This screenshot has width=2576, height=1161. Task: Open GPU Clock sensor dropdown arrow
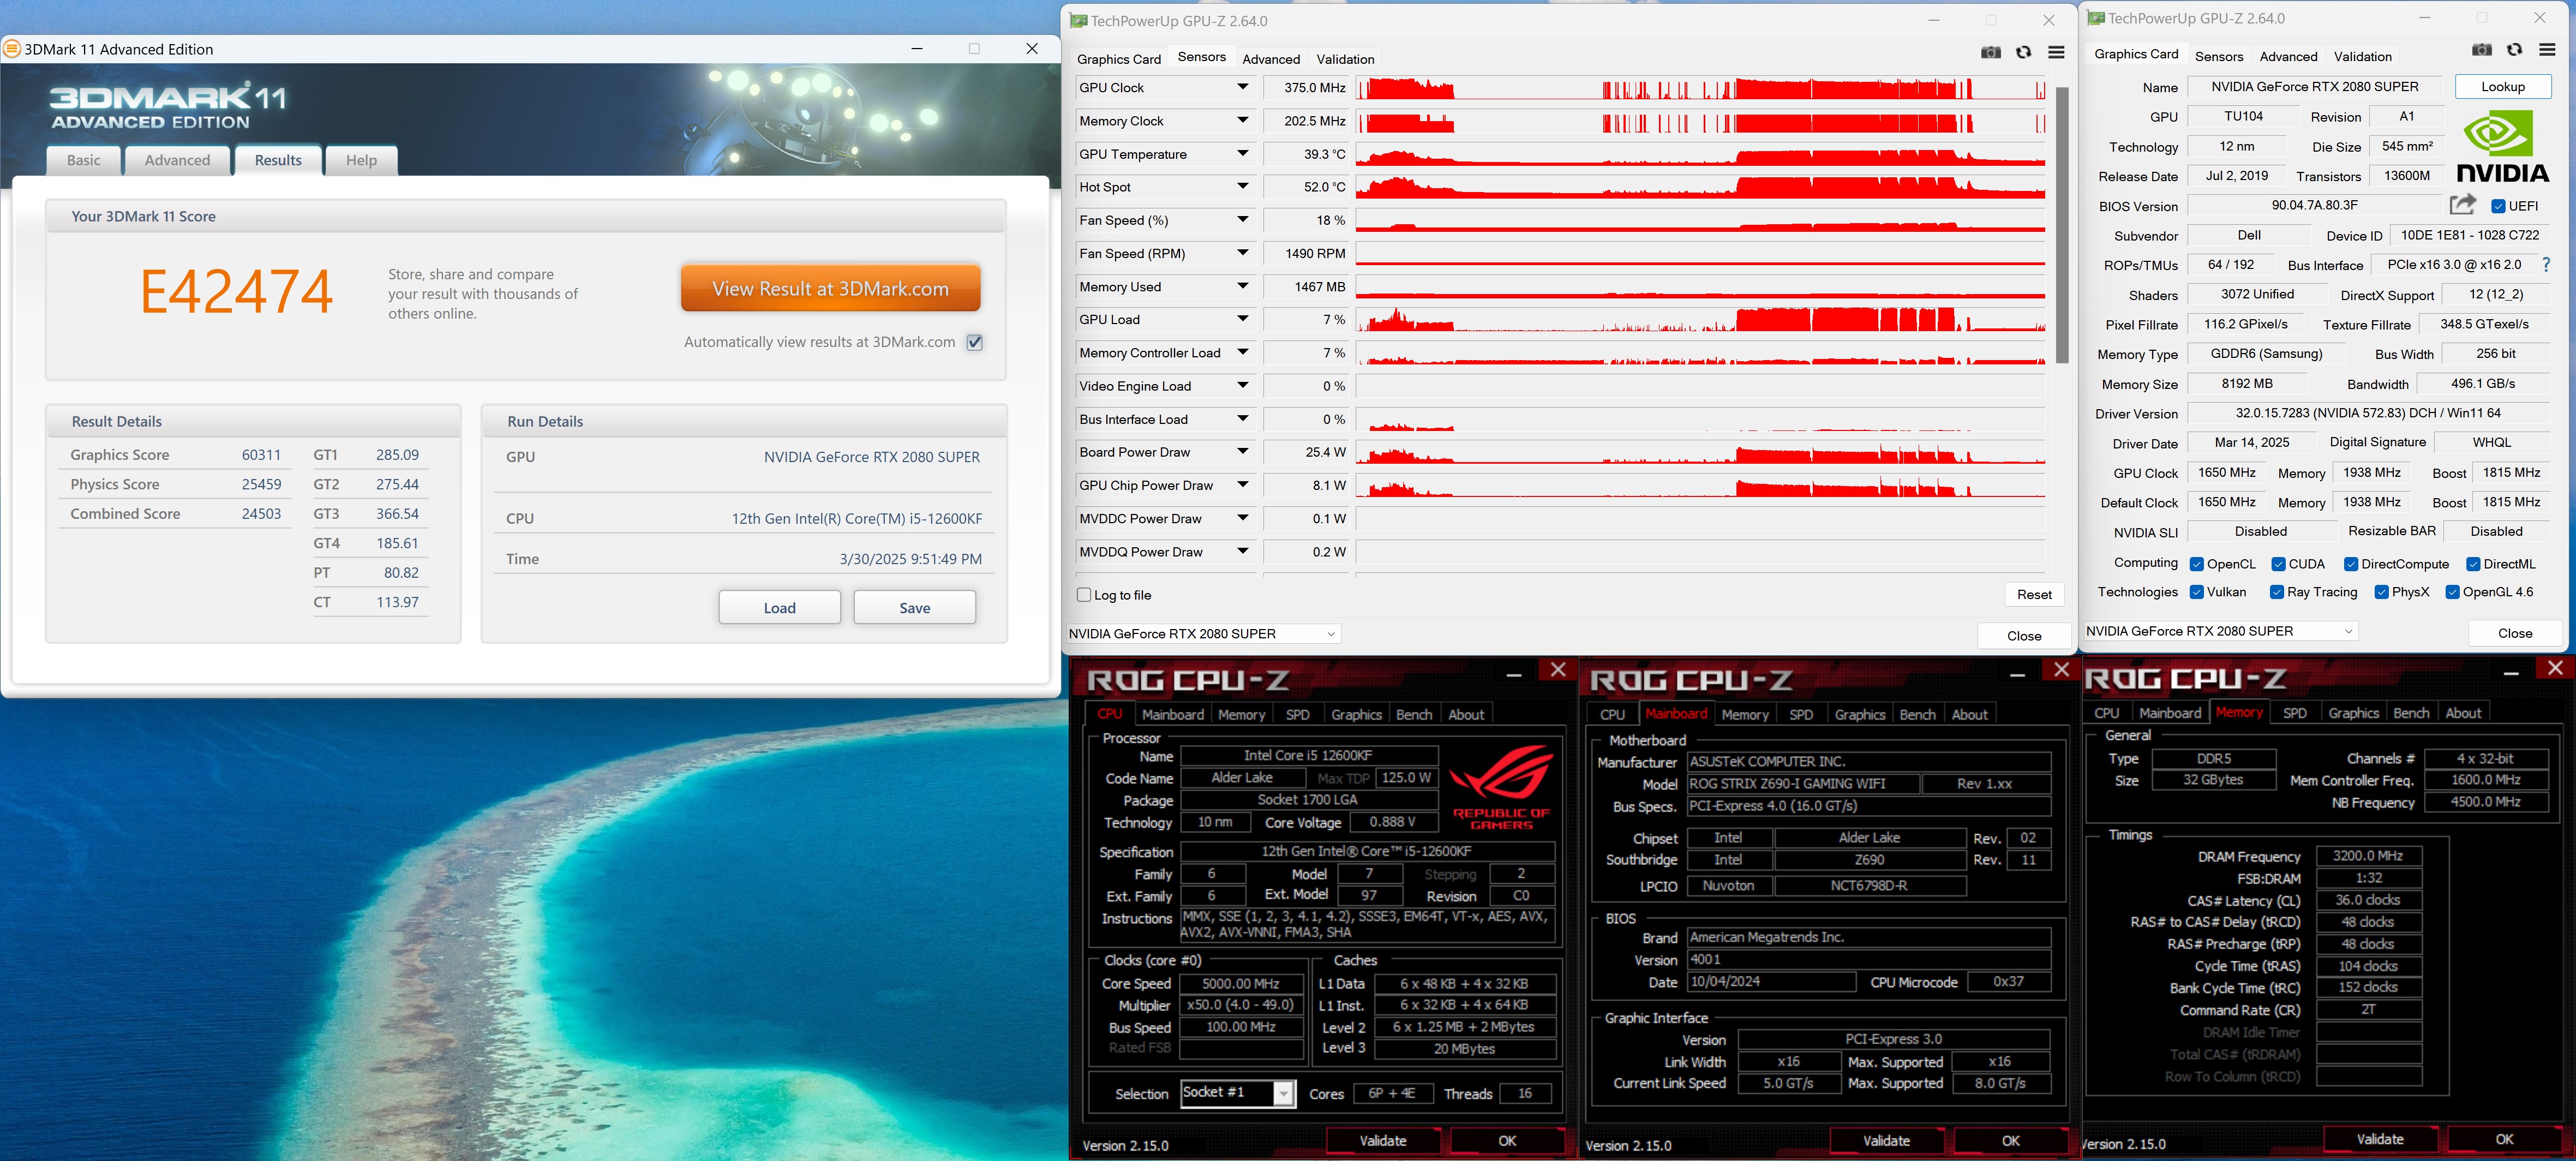(x=1242, y=87)
